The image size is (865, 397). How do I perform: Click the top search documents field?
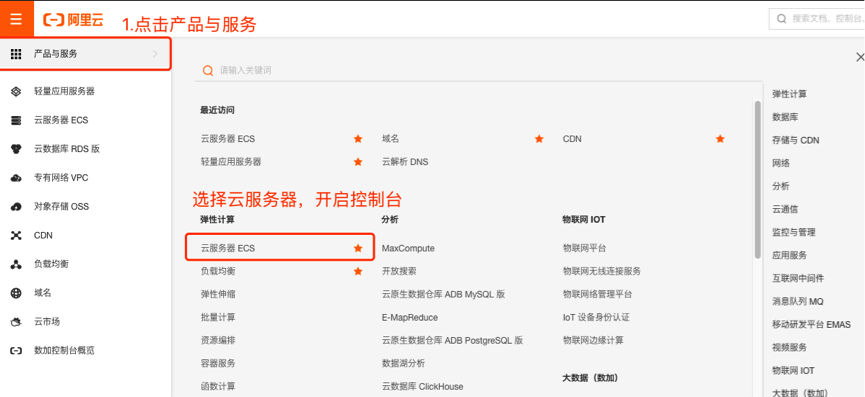[817, 19]
